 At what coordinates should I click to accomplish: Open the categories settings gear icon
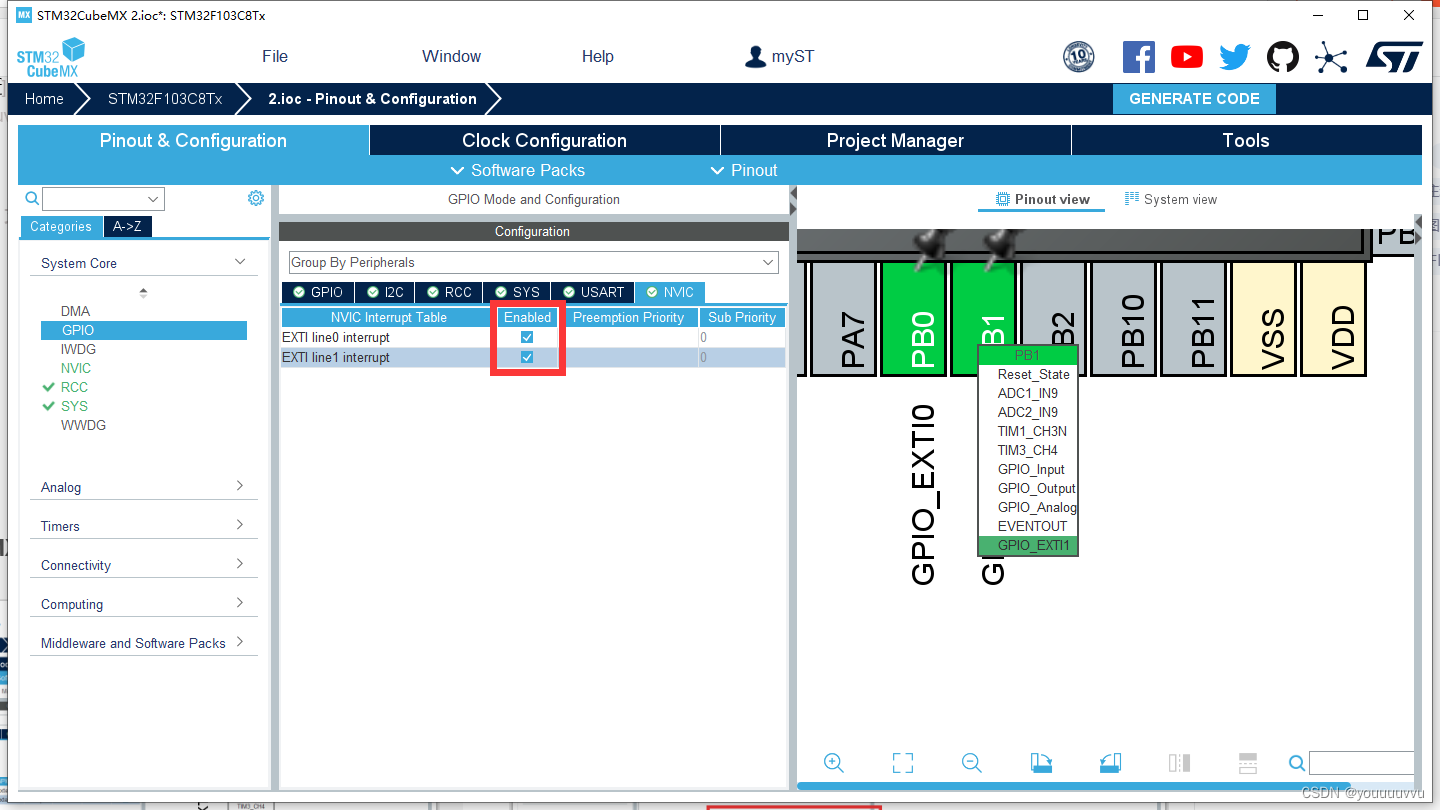click(256, 198)
